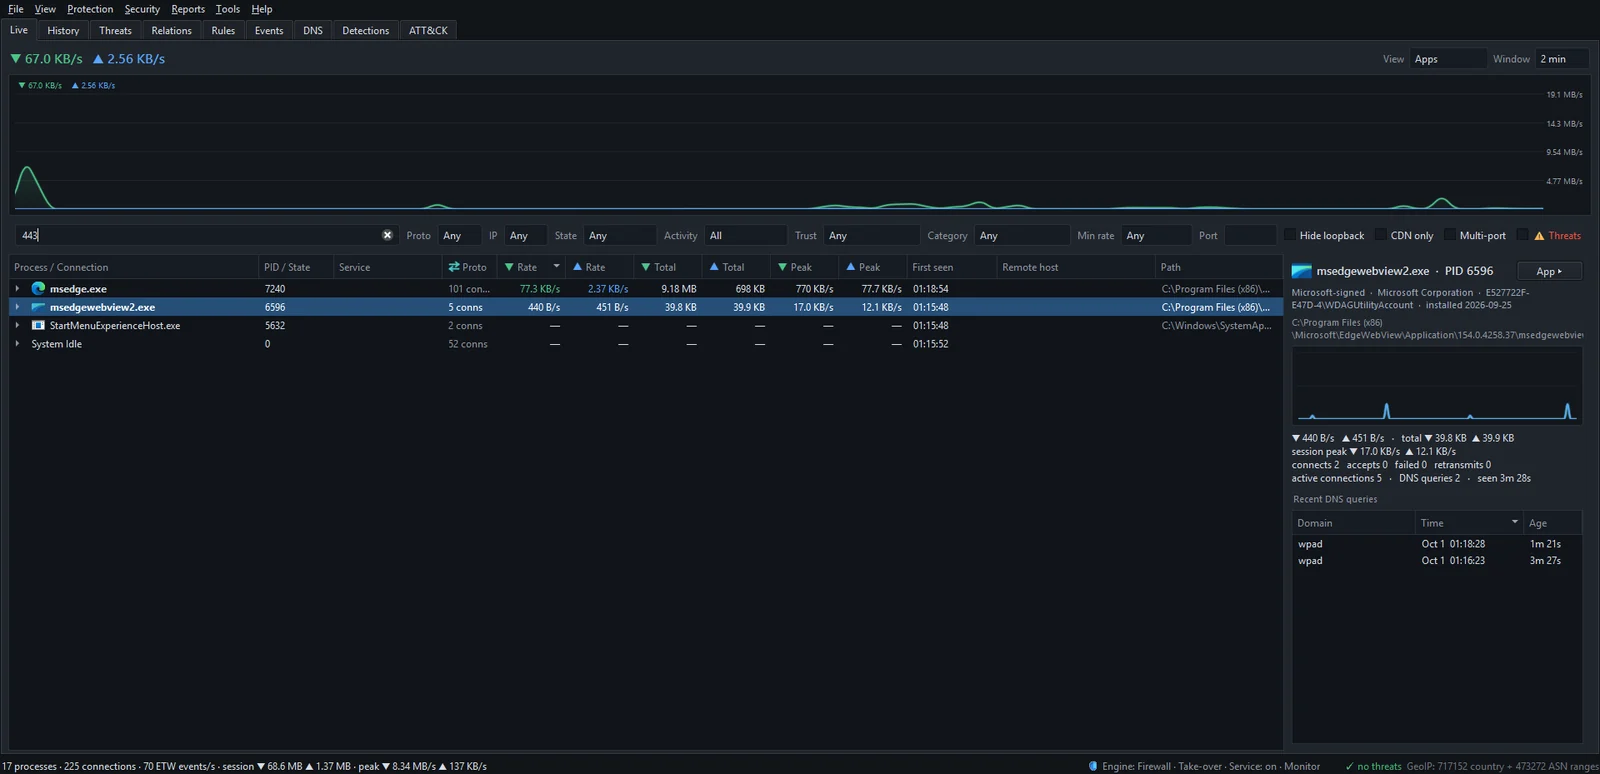The width and height of the screenshot is (1600, 774).
Task: Click the shield Engine status icon
Action: click(1093, 766)
